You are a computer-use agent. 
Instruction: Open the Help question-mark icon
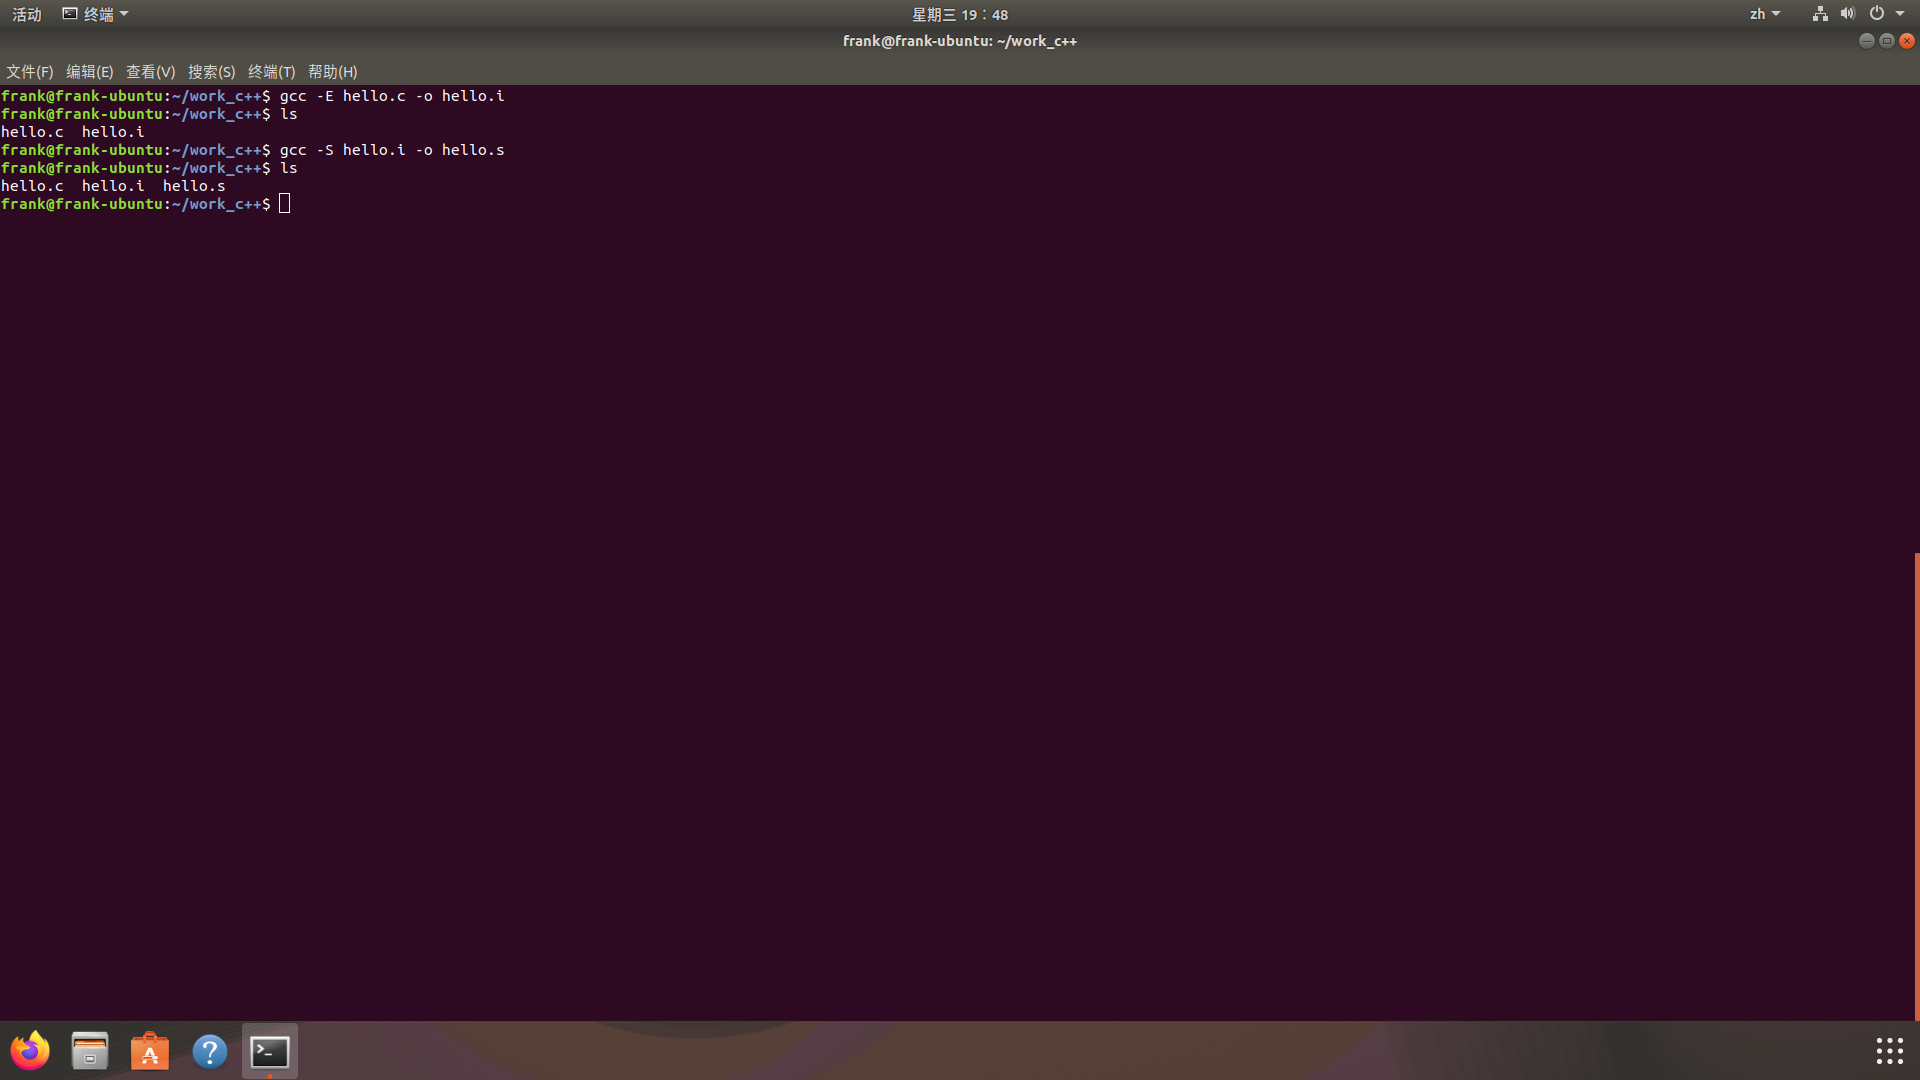point(210,1051)
